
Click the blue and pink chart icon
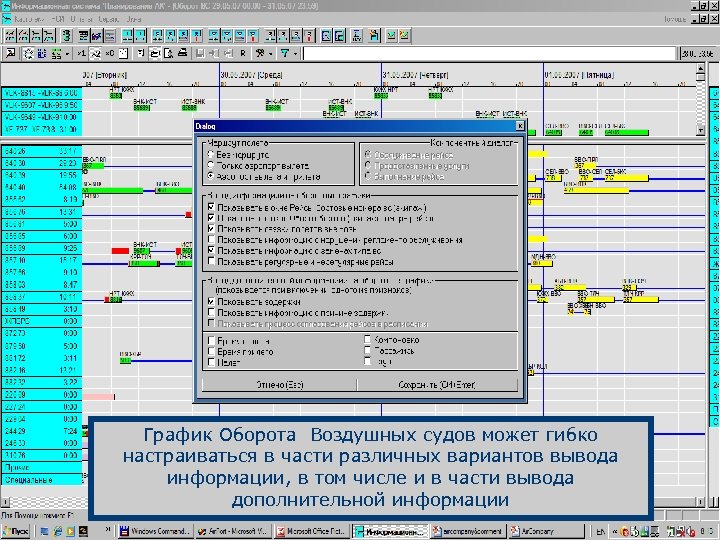click(96, 35)
